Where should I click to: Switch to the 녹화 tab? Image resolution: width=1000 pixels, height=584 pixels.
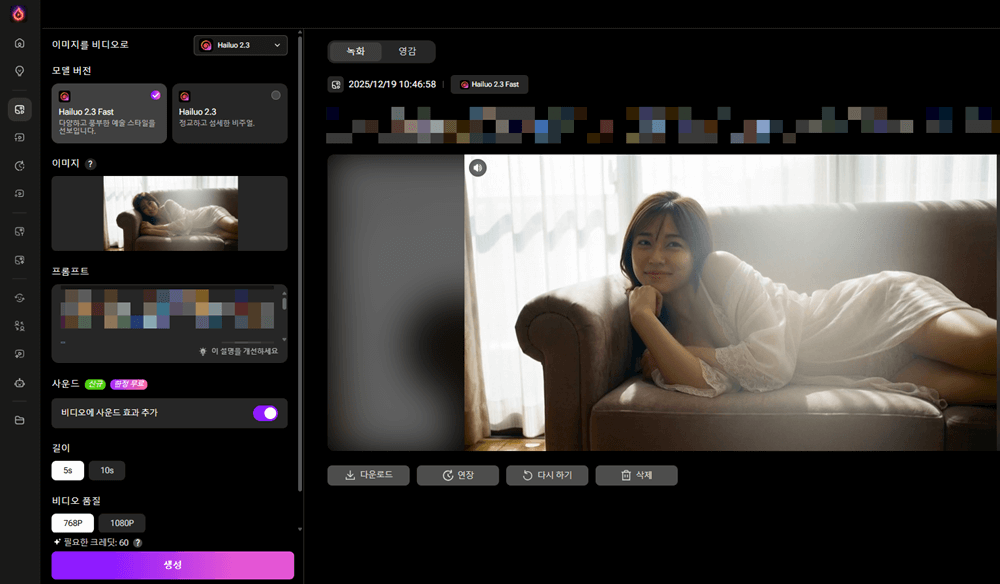click(x=356, y=51)
